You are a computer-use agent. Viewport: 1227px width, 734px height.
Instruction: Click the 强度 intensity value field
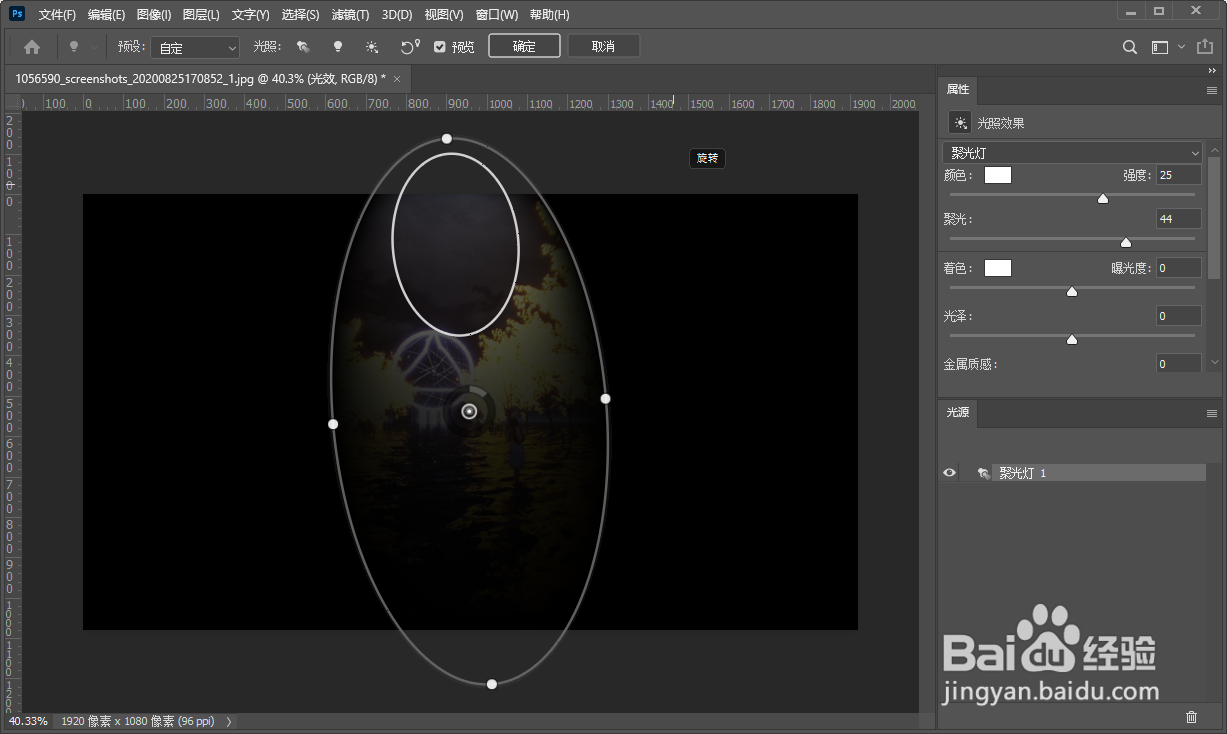[x=1178, y=175]
